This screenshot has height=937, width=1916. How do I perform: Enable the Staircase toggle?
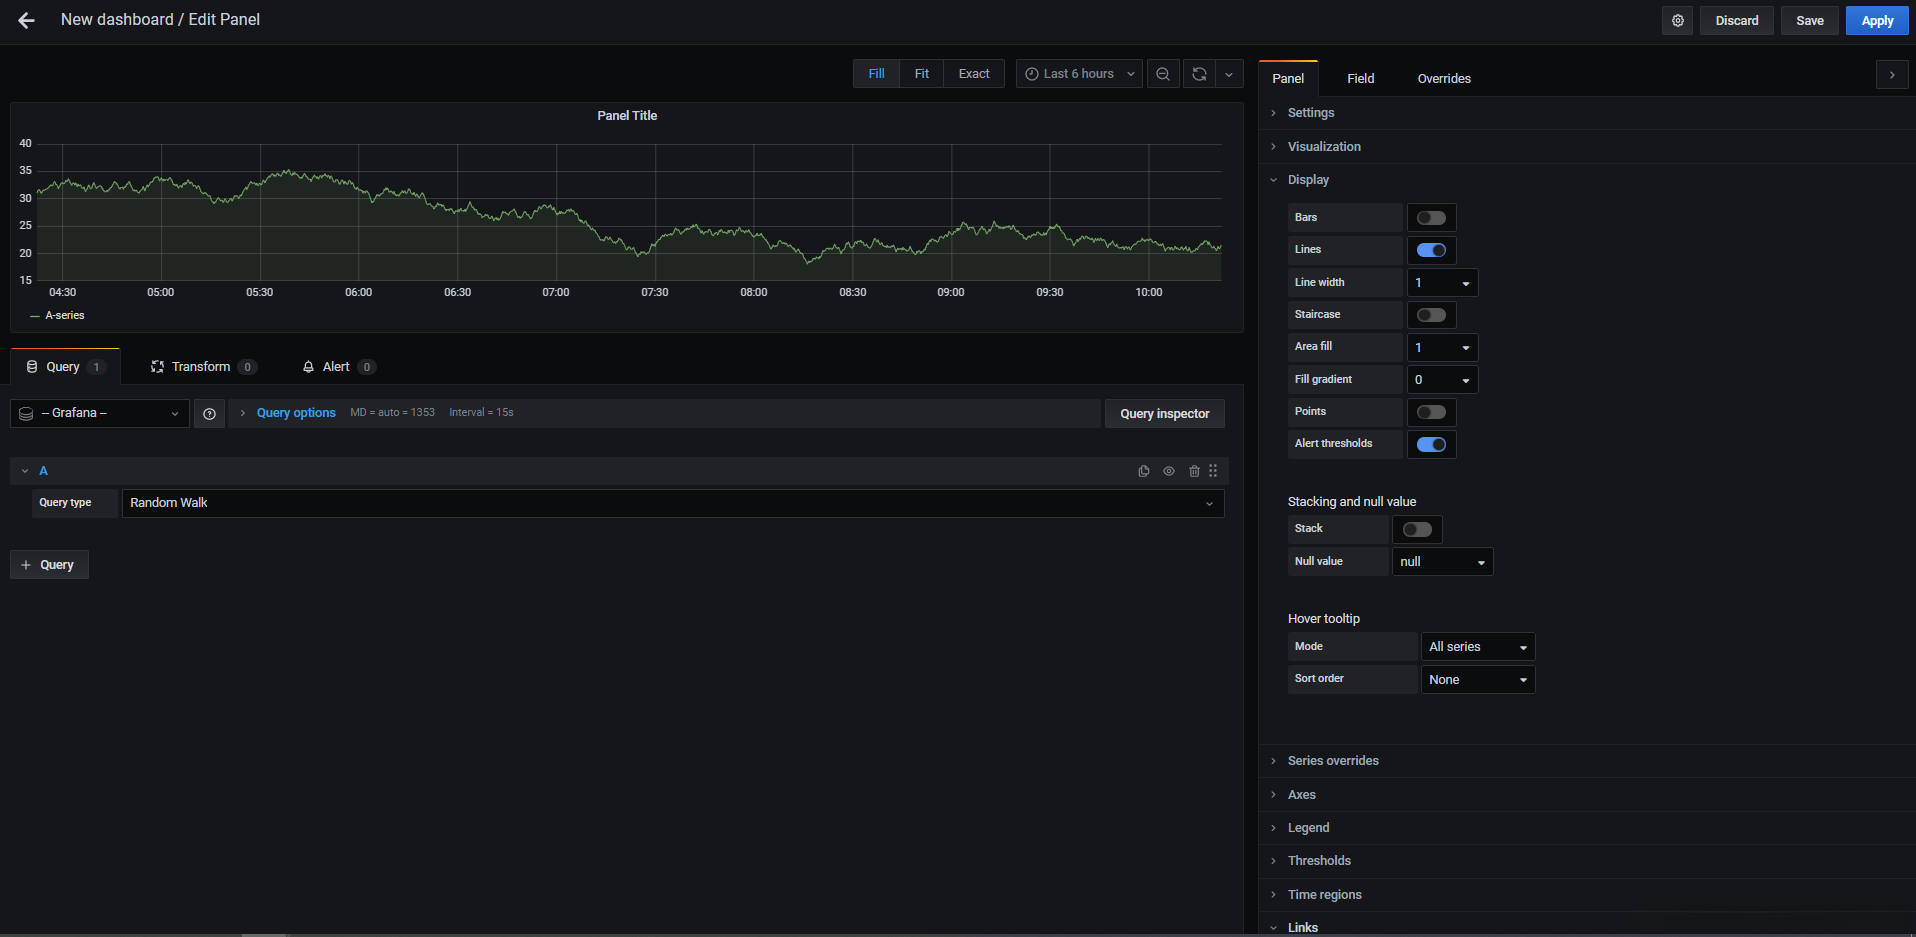coord(1431,315)
